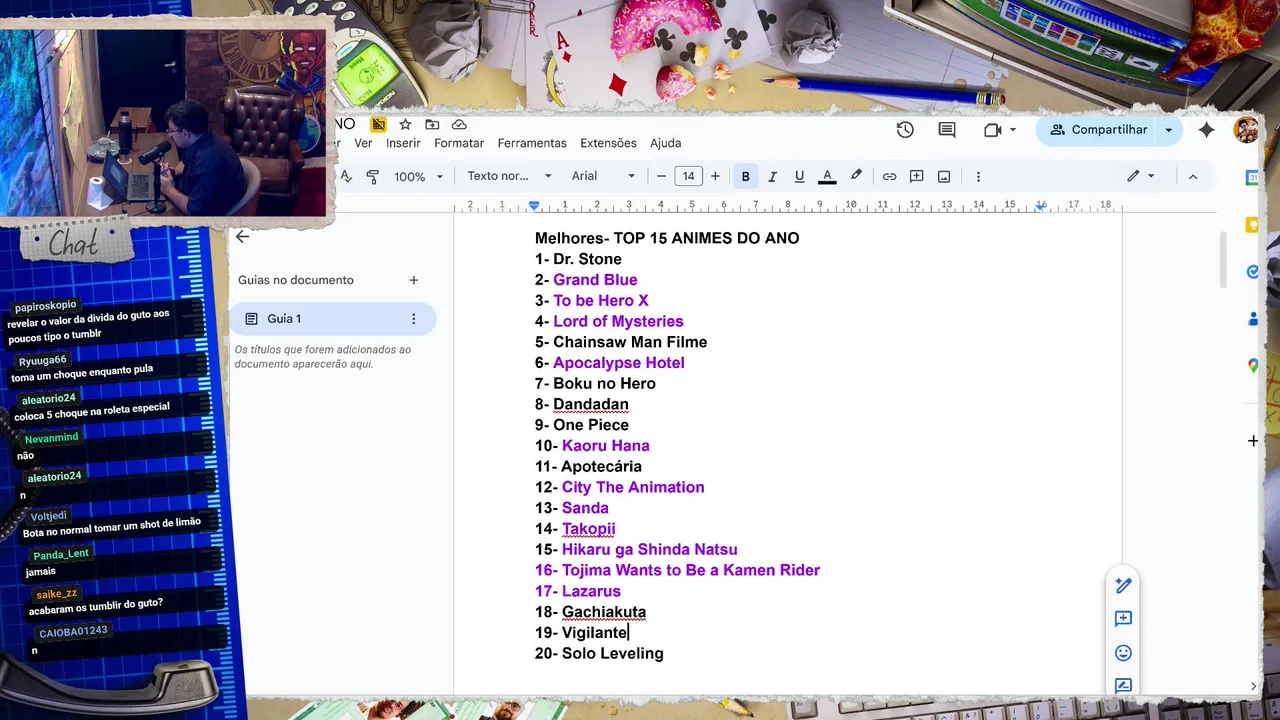The image size is (1280, 720).
Task: Open the Ajuda menu
Action: (x=665, y=143)
